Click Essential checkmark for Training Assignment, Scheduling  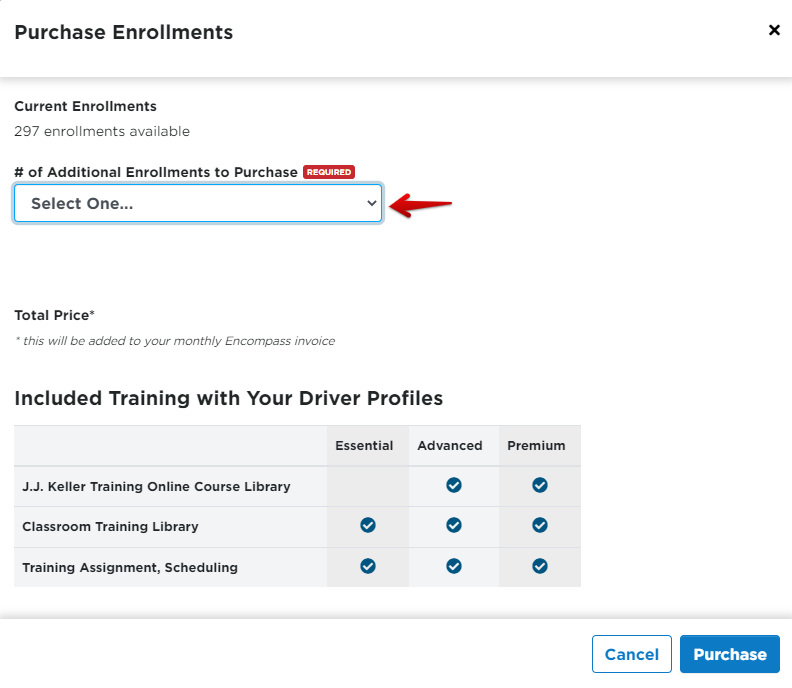pos(368,566)
